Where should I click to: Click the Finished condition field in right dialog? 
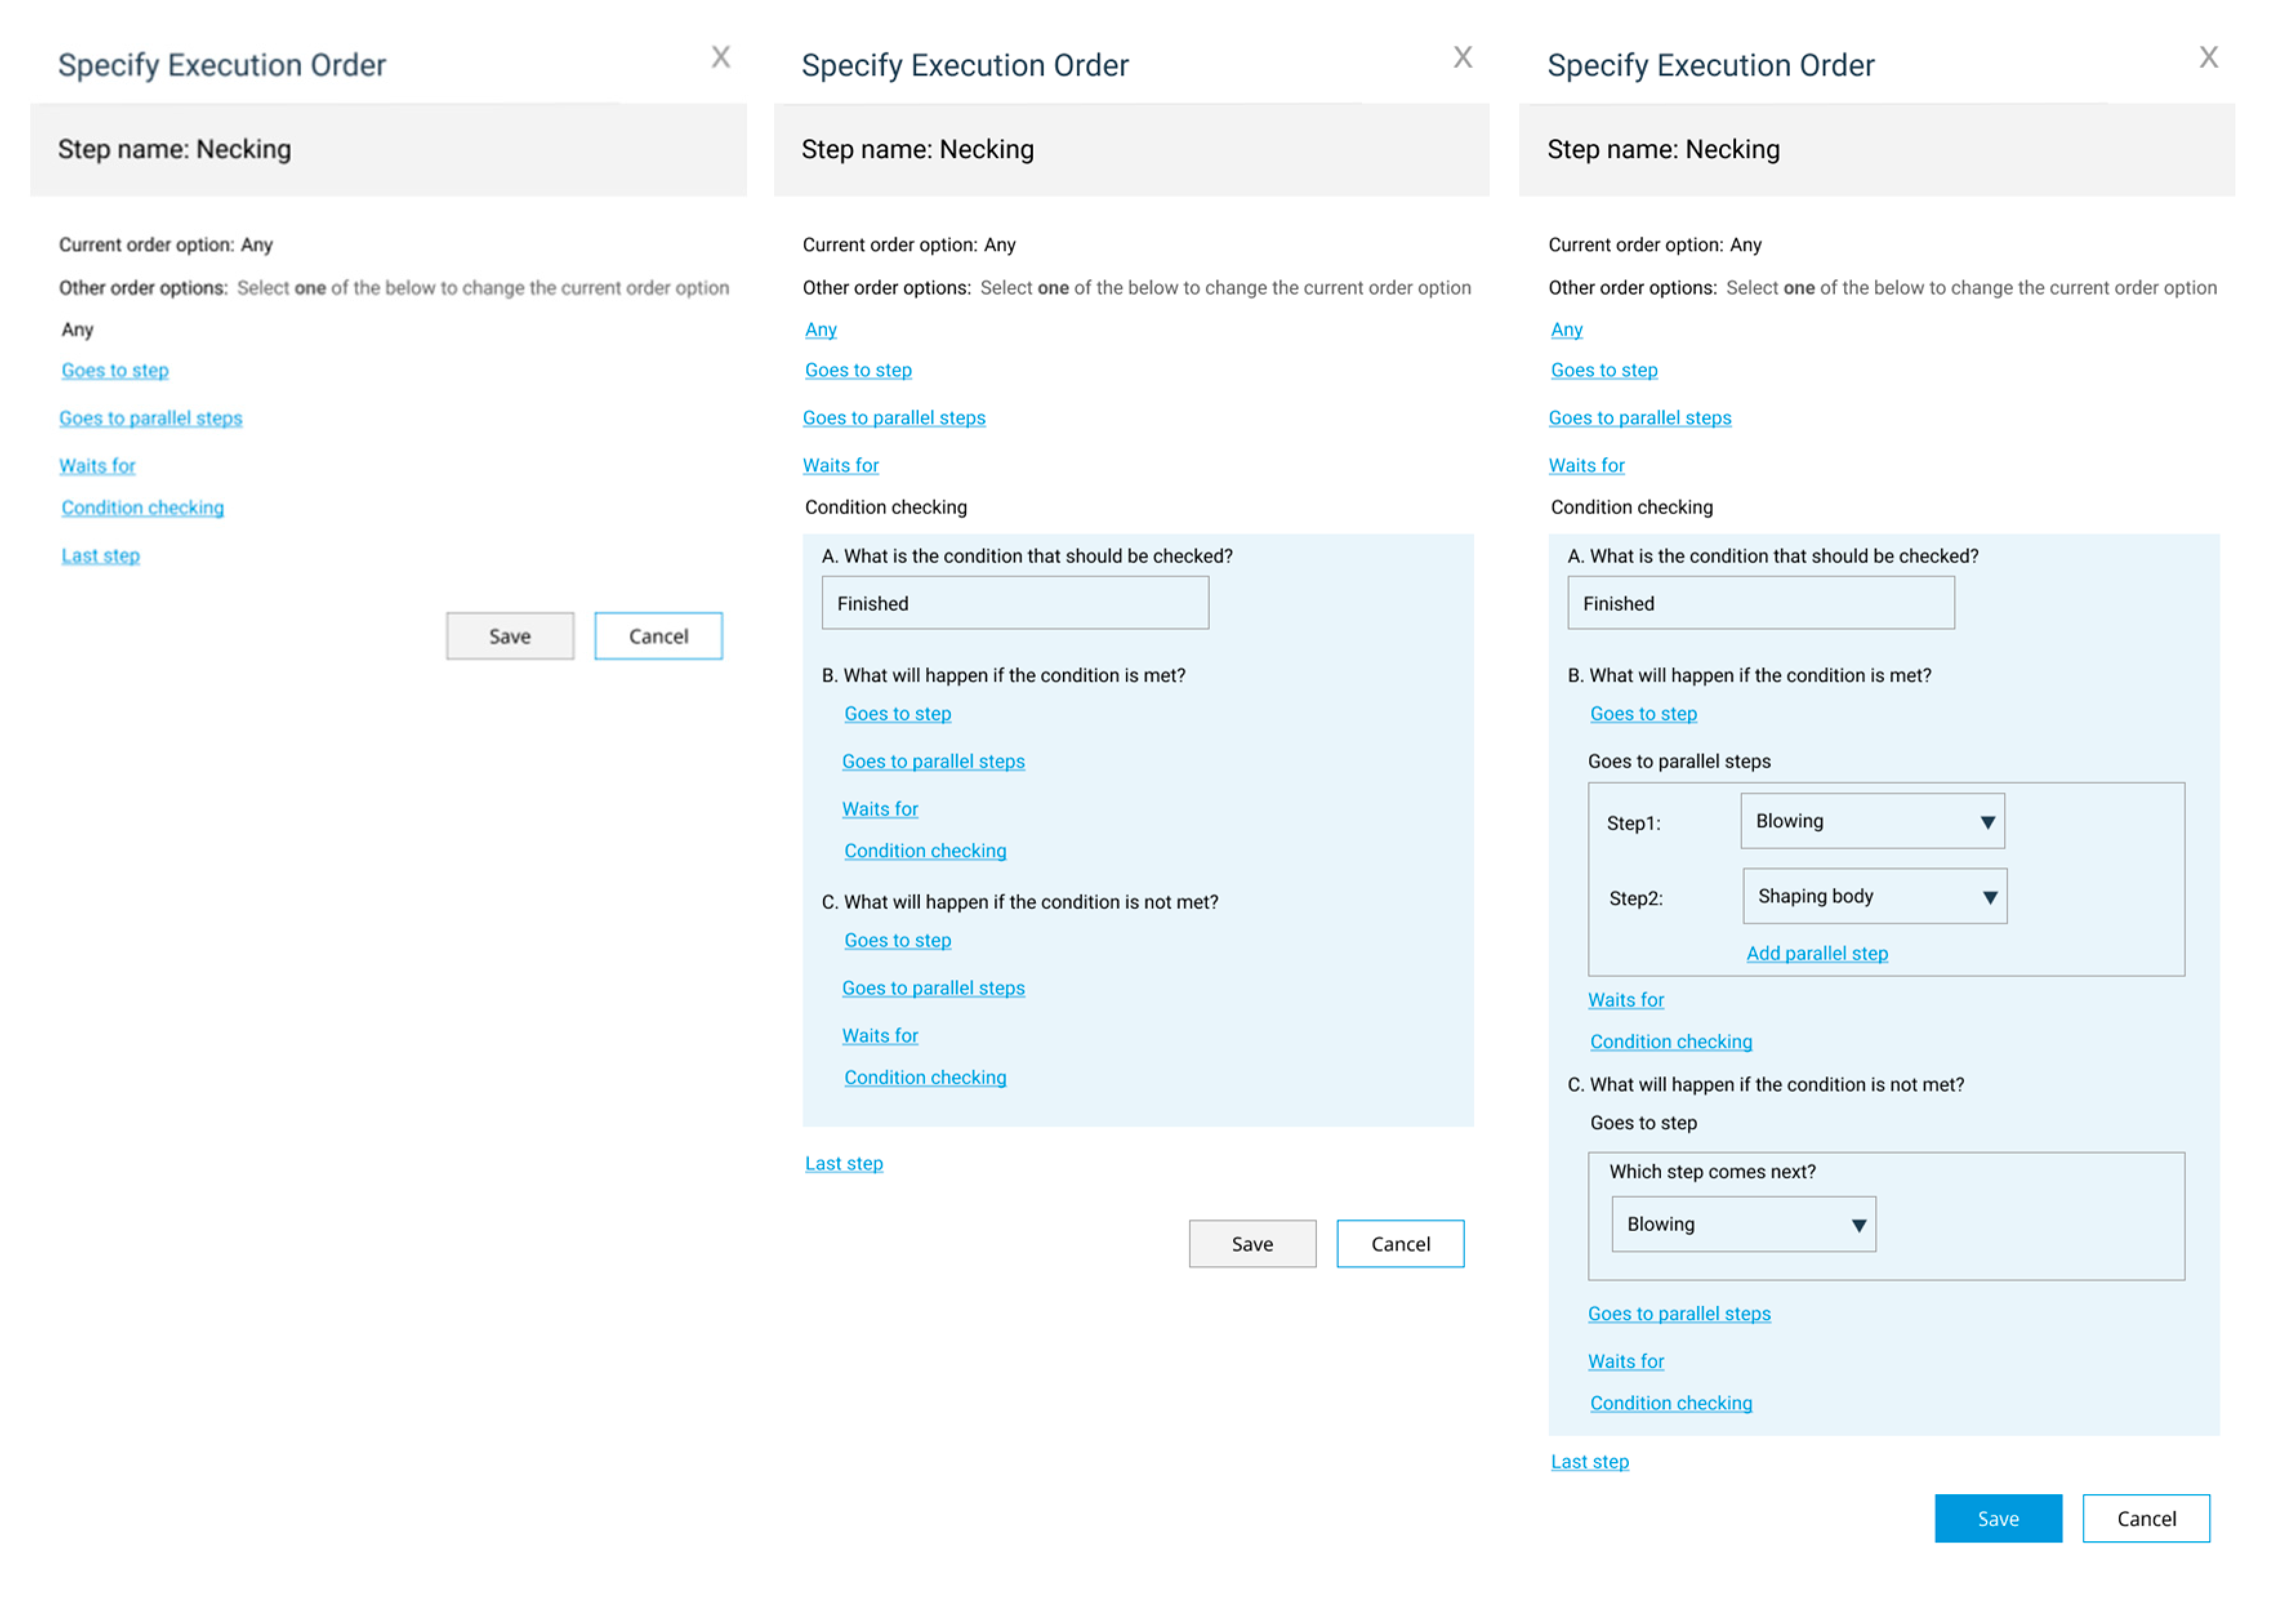1760,603
